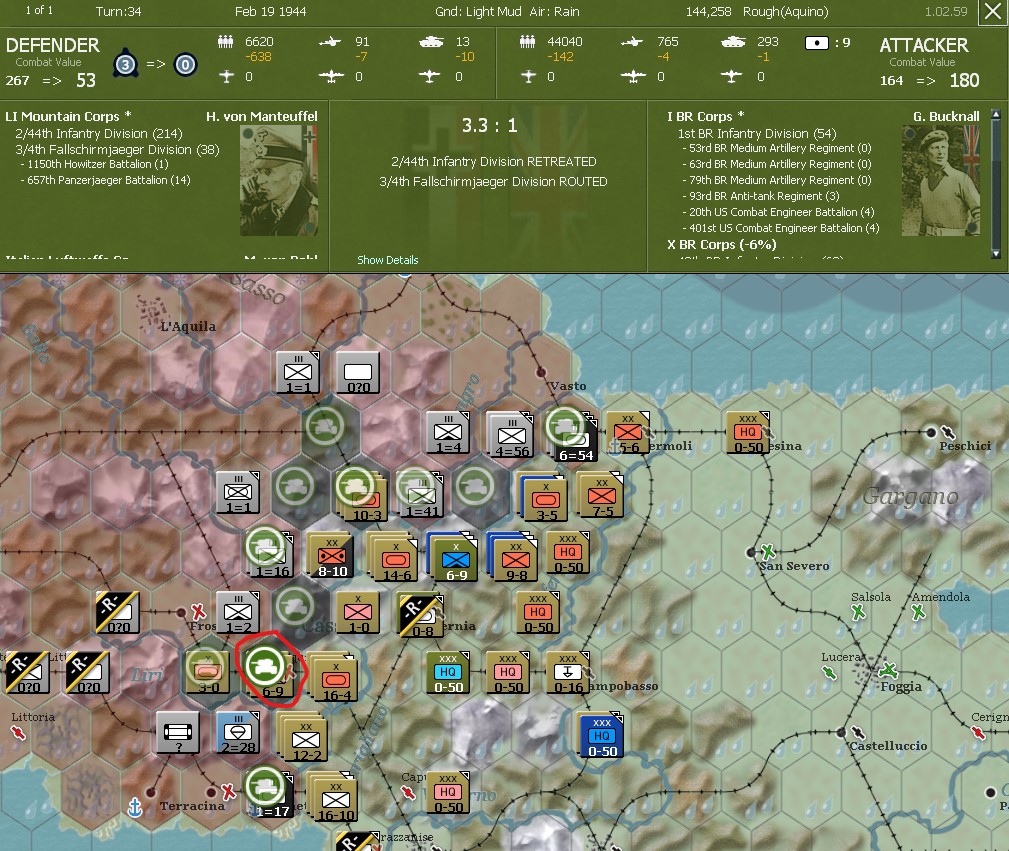Image resolution: width=1009 pixels, height=851 pixels.
Task: Click the fort level 0 indicator icon
Action: [185, 64]
